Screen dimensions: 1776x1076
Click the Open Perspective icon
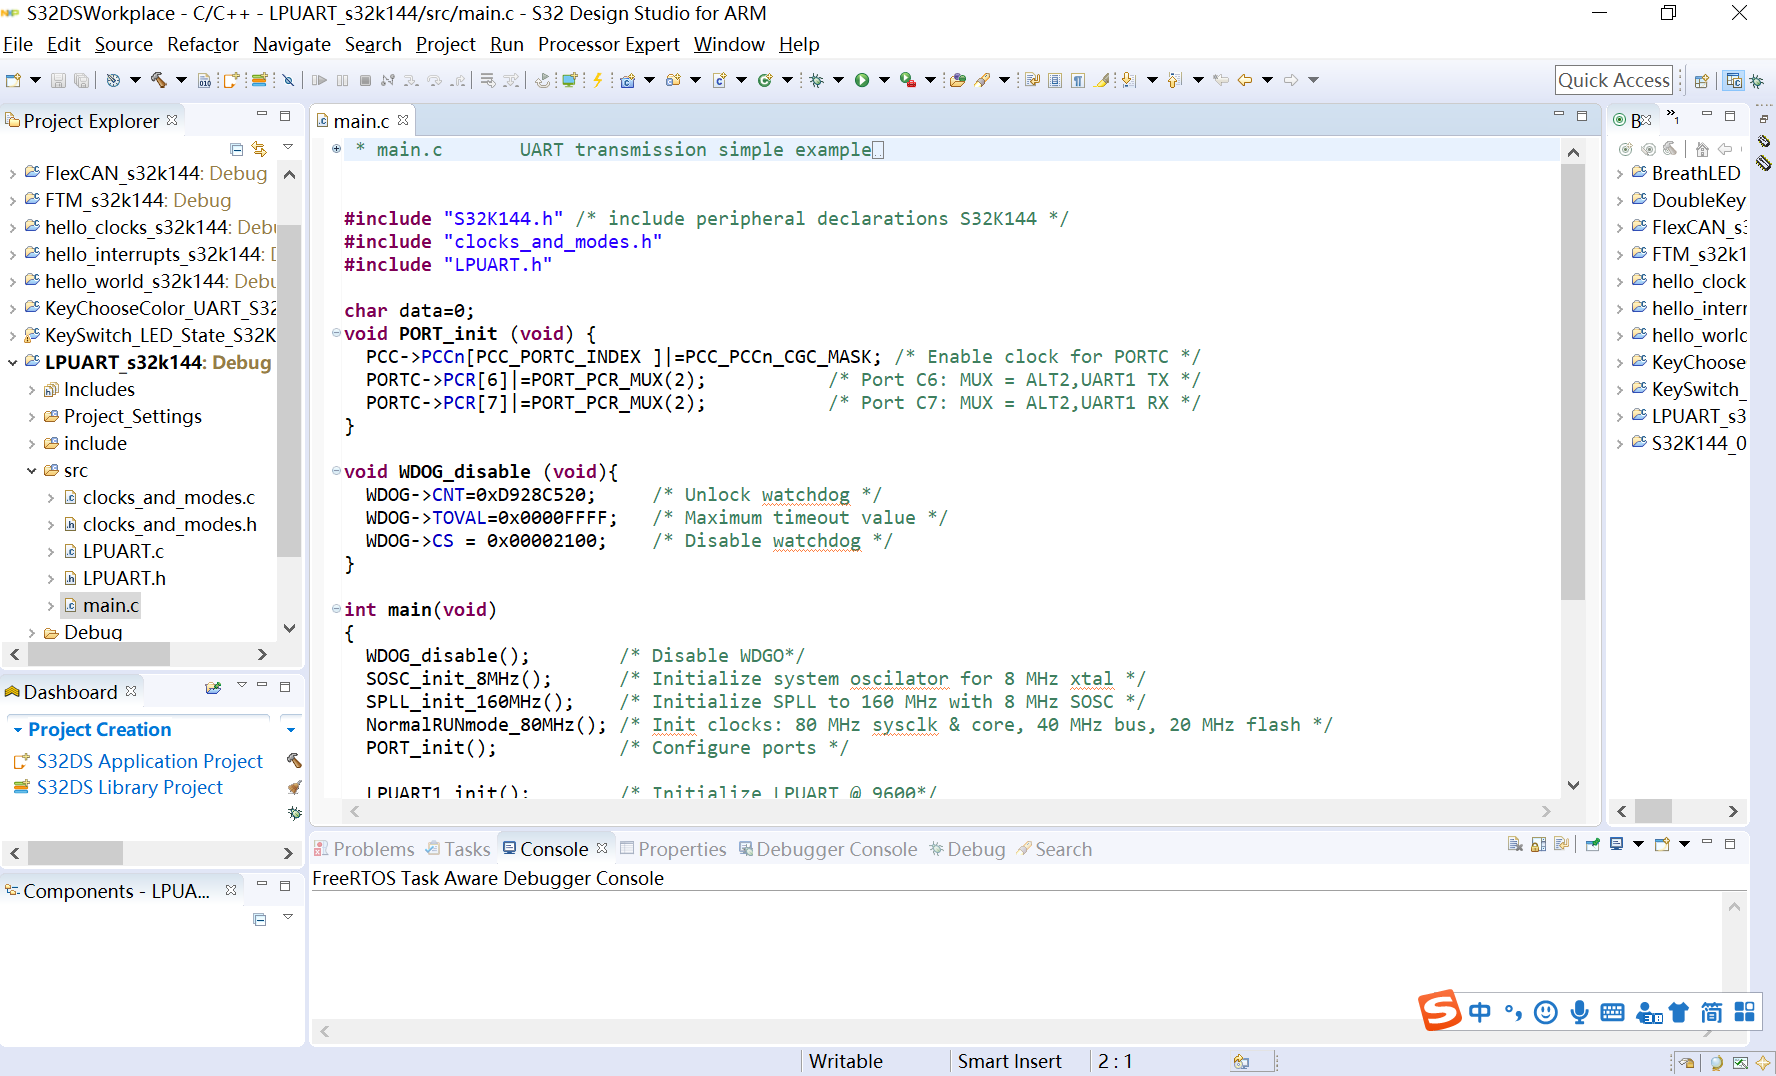(1701, 81)
